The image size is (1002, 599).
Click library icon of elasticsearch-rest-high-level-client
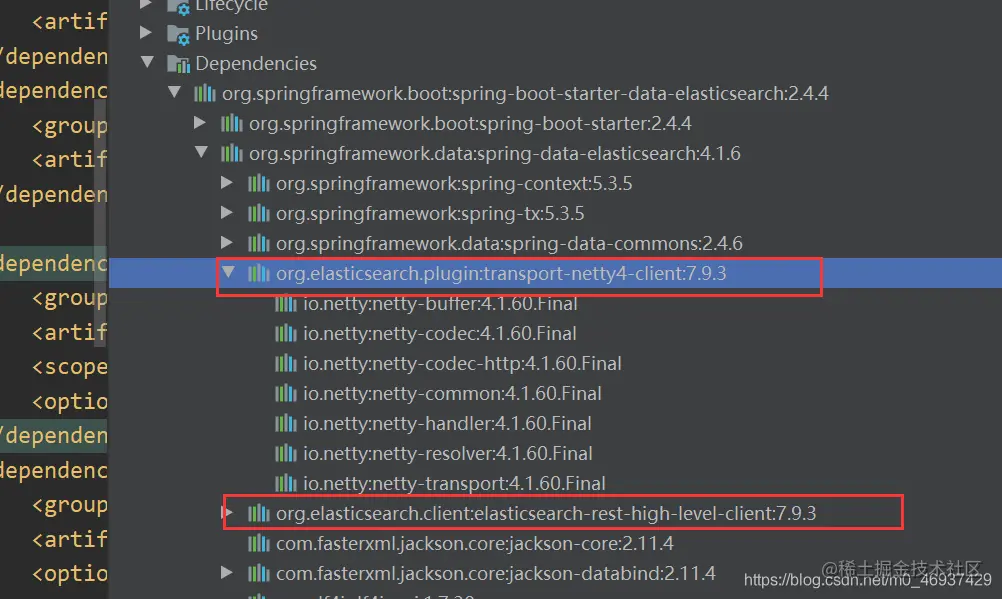pyautogui.click(x=259, y=513)
